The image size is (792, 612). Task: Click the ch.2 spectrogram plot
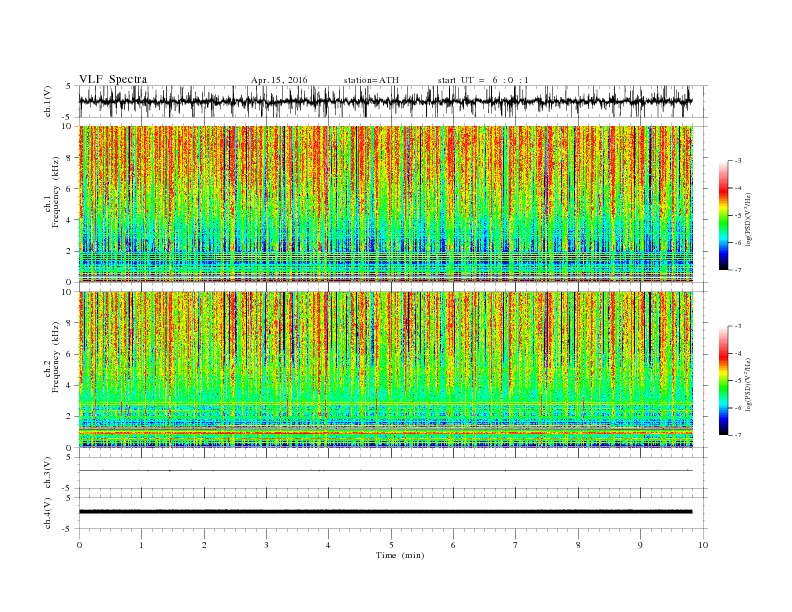(x=386, y=370)
